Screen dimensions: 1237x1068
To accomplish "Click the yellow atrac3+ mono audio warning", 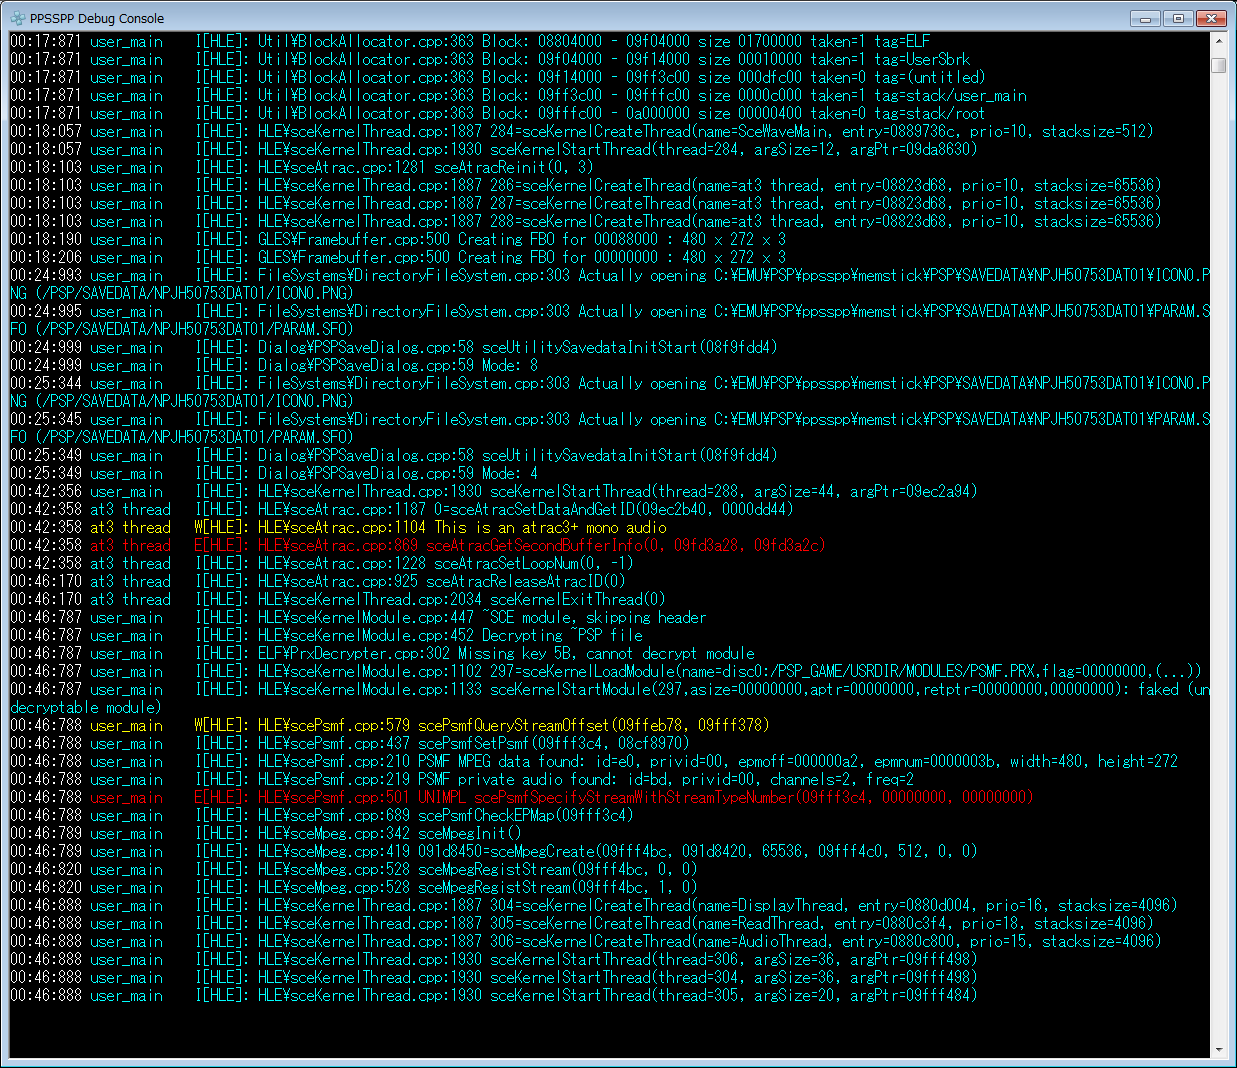I will click(461, 527).
